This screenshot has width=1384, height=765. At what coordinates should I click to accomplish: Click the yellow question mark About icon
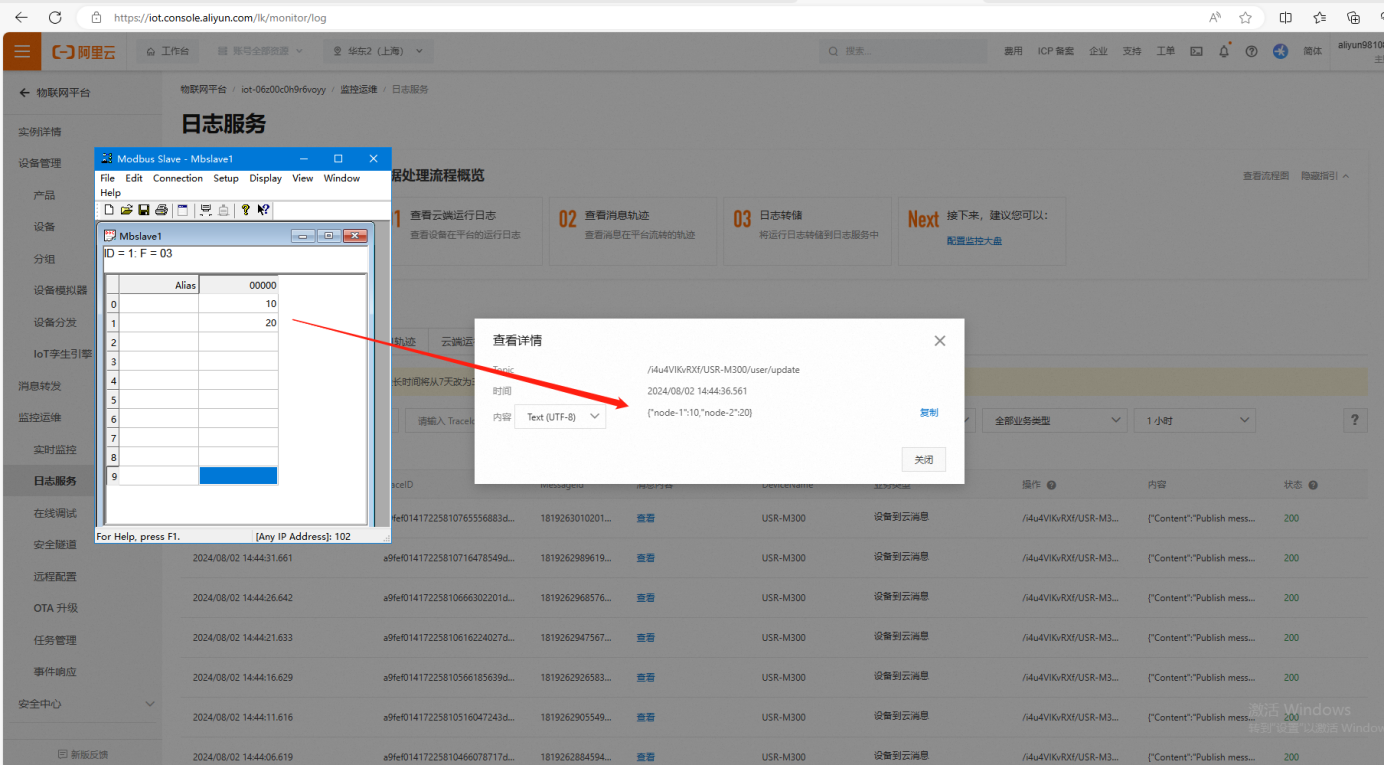[x=245, y=210]
